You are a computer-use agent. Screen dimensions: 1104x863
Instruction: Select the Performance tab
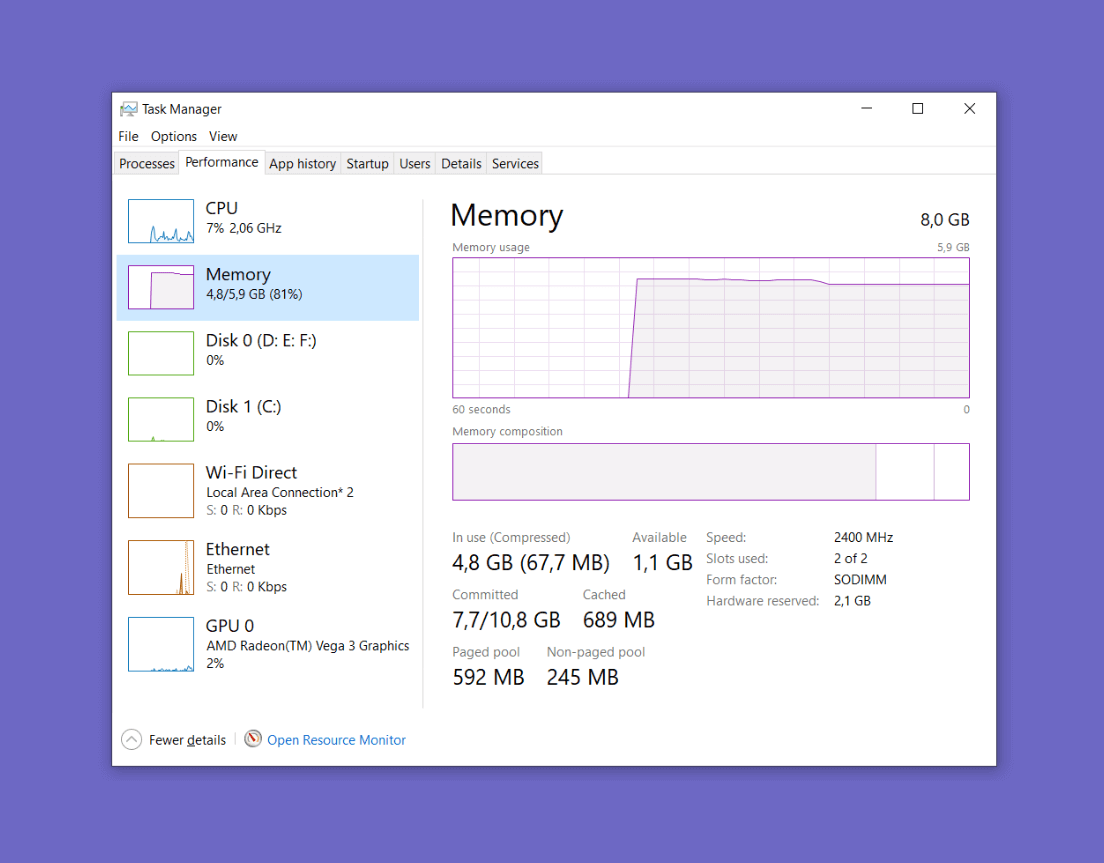222,162
